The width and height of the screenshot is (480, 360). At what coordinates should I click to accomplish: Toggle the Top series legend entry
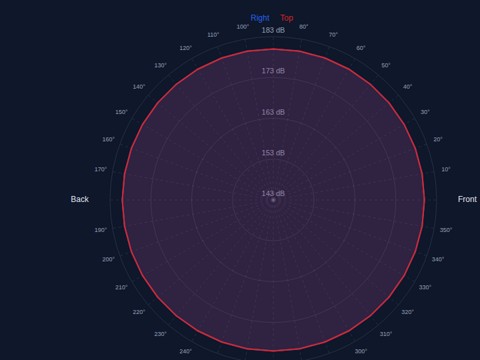[287, 18]
